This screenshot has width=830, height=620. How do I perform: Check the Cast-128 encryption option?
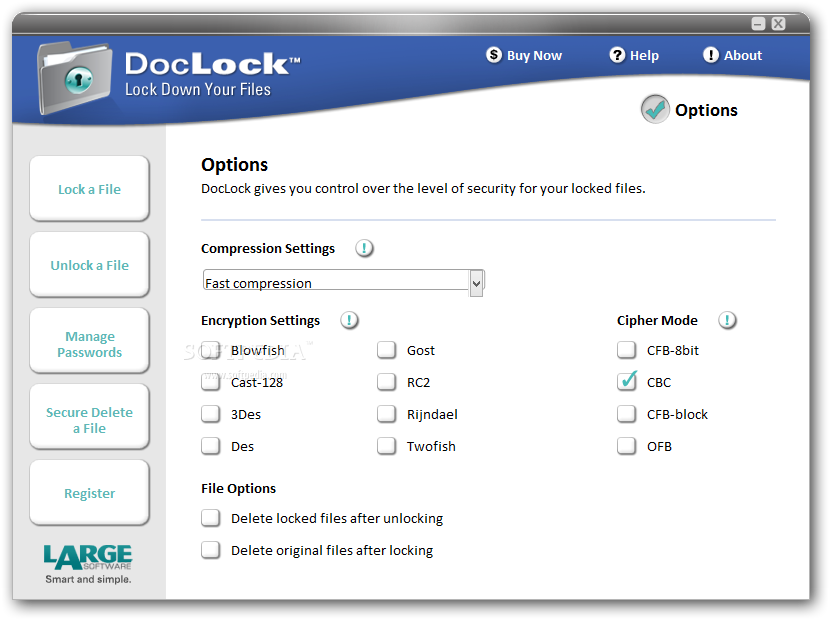[x=211, y=382]
